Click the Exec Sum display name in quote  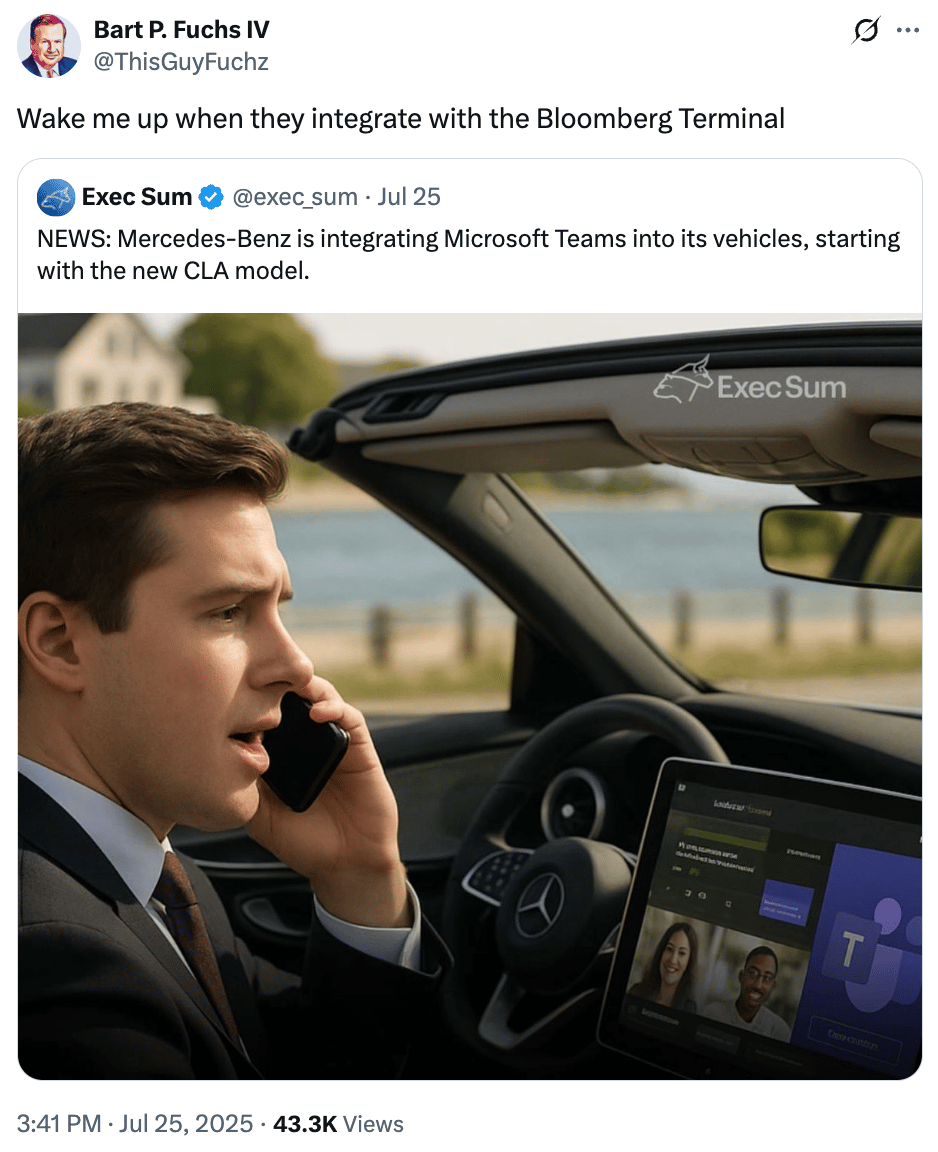137,197
